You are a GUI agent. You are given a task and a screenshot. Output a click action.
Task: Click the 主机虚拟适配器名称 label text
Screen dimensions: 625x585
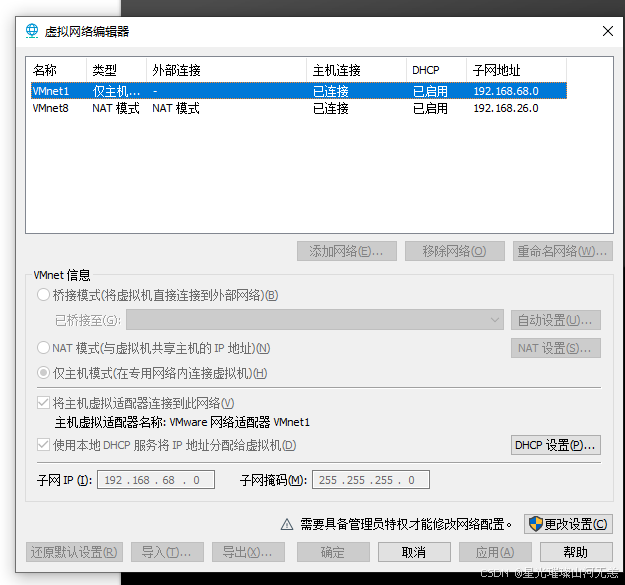tap(110, 422)
